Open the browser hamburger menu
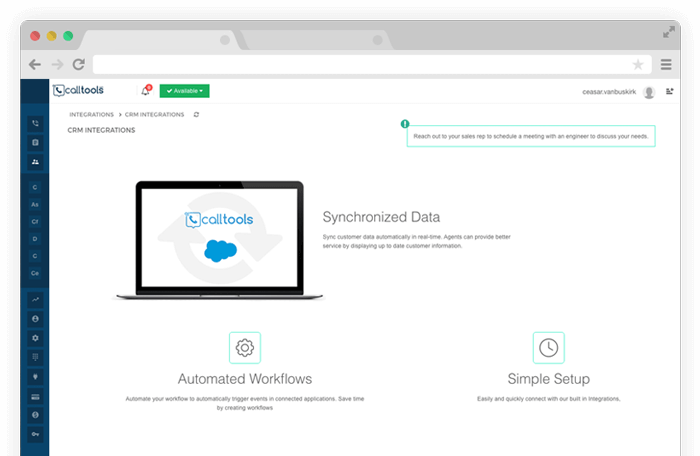The height and width of the screenshot is (456, 700). pos(666,65)
